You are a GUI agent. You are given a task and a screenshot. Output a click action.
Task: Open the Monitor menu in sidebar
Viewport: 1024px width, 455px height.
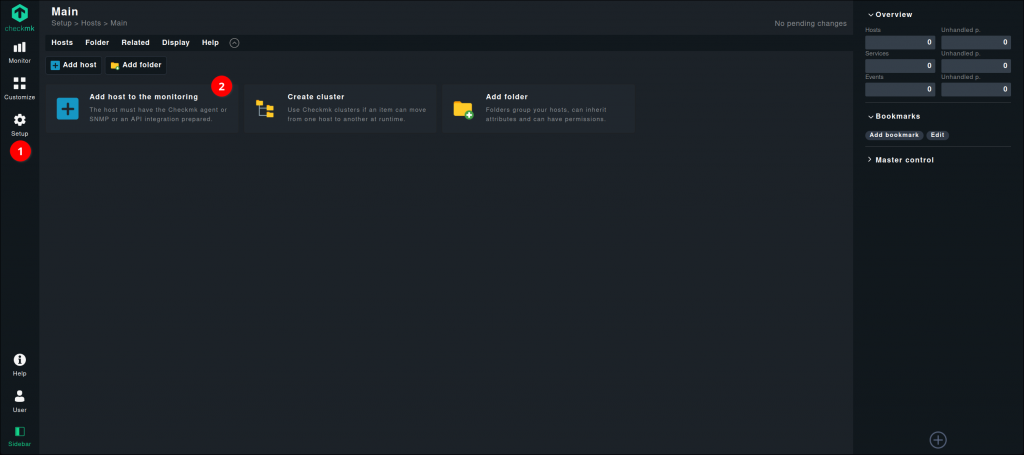[x=19, y=47]
